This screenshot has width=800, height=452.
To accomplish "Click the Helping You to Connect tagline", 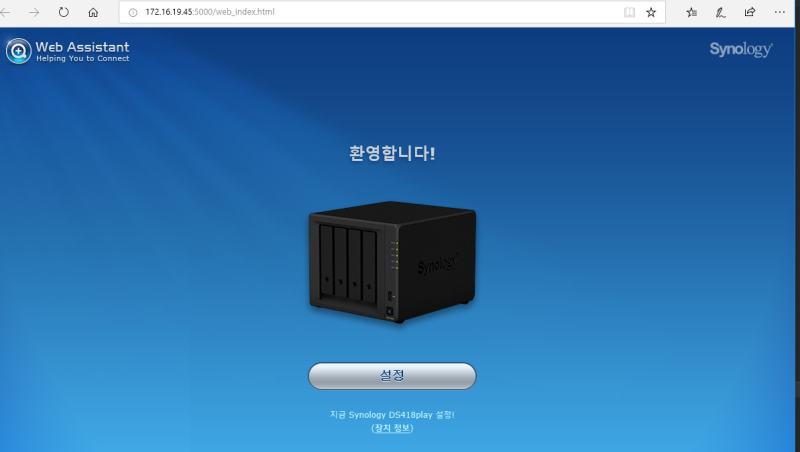I will coord(83,59).
